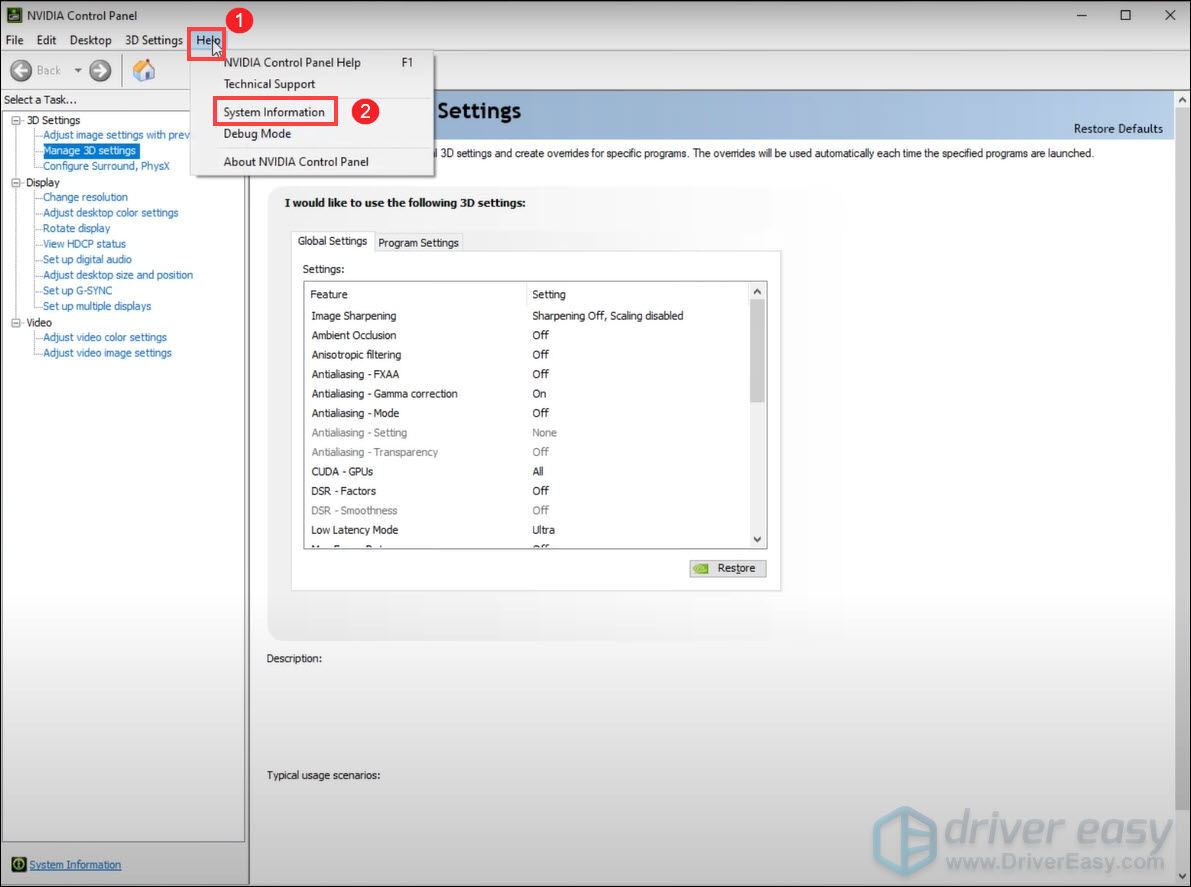Open Adjust video image settings
Screen dimensions: 1191x887
pos(107,352)
